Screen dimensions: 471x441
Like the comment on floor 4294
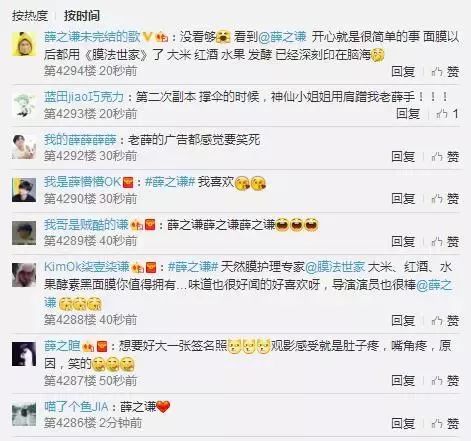click(445, 71)
